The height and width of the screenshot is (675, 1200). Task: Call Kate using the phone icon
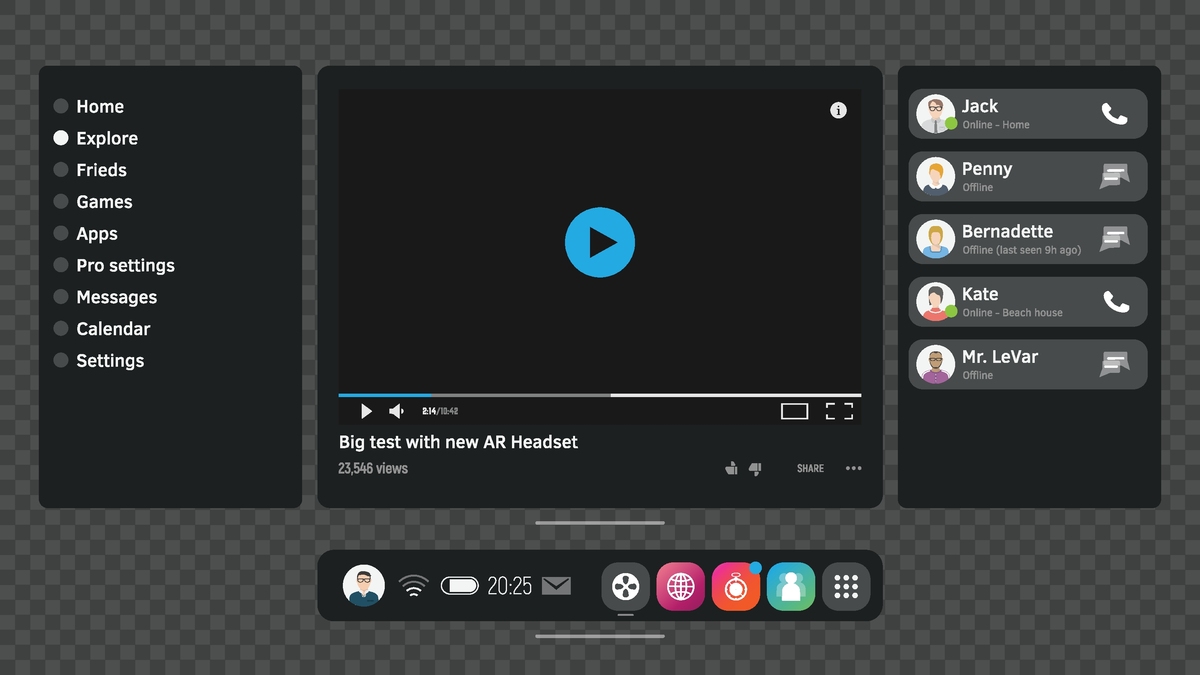tap(1114, 302)
